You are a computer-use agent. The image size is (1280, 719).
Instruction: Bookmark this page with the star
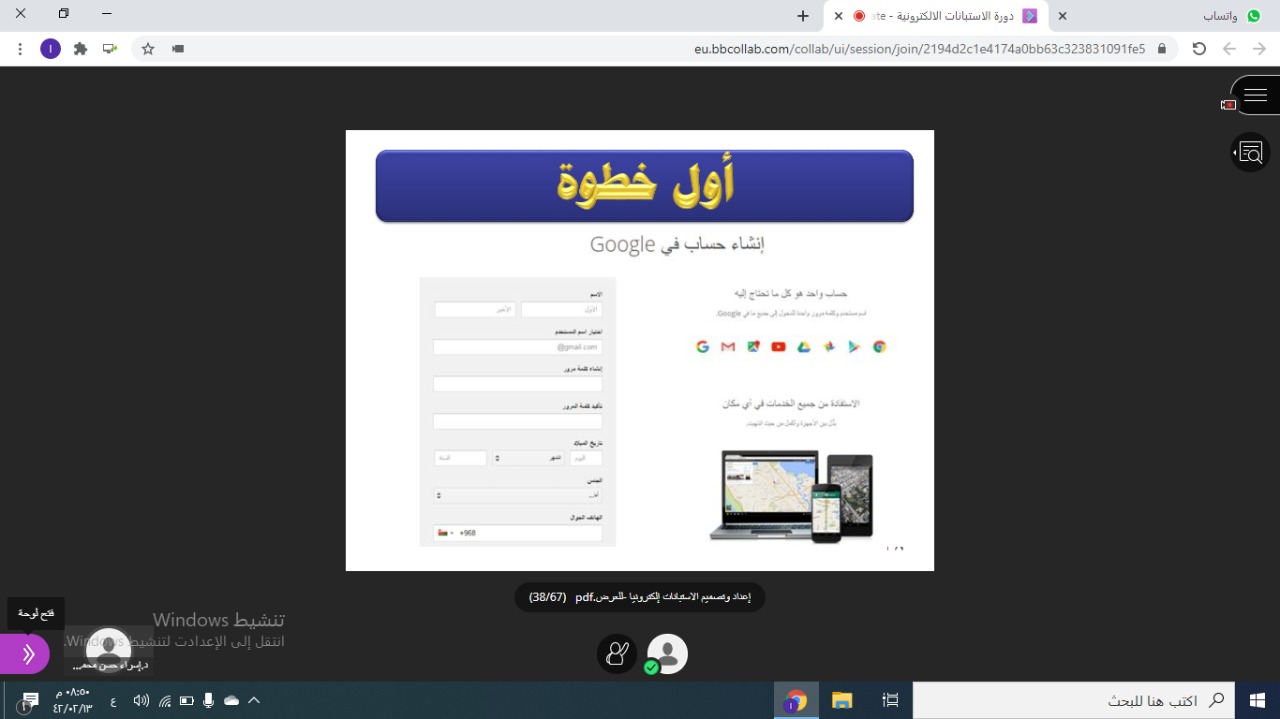(148, 48)
